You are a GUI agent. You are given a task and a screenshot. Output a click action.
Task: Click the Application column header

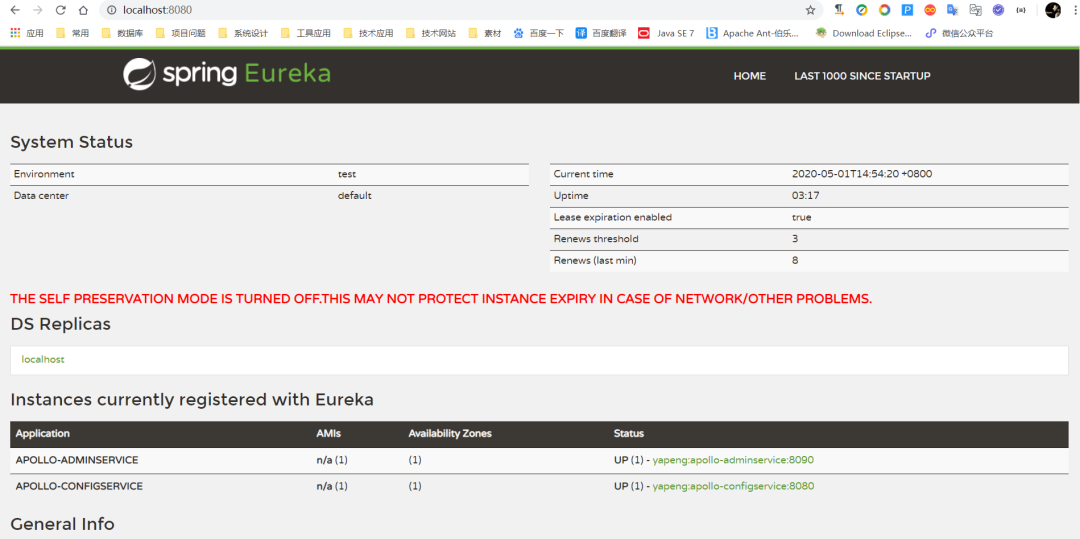(43, 434)
